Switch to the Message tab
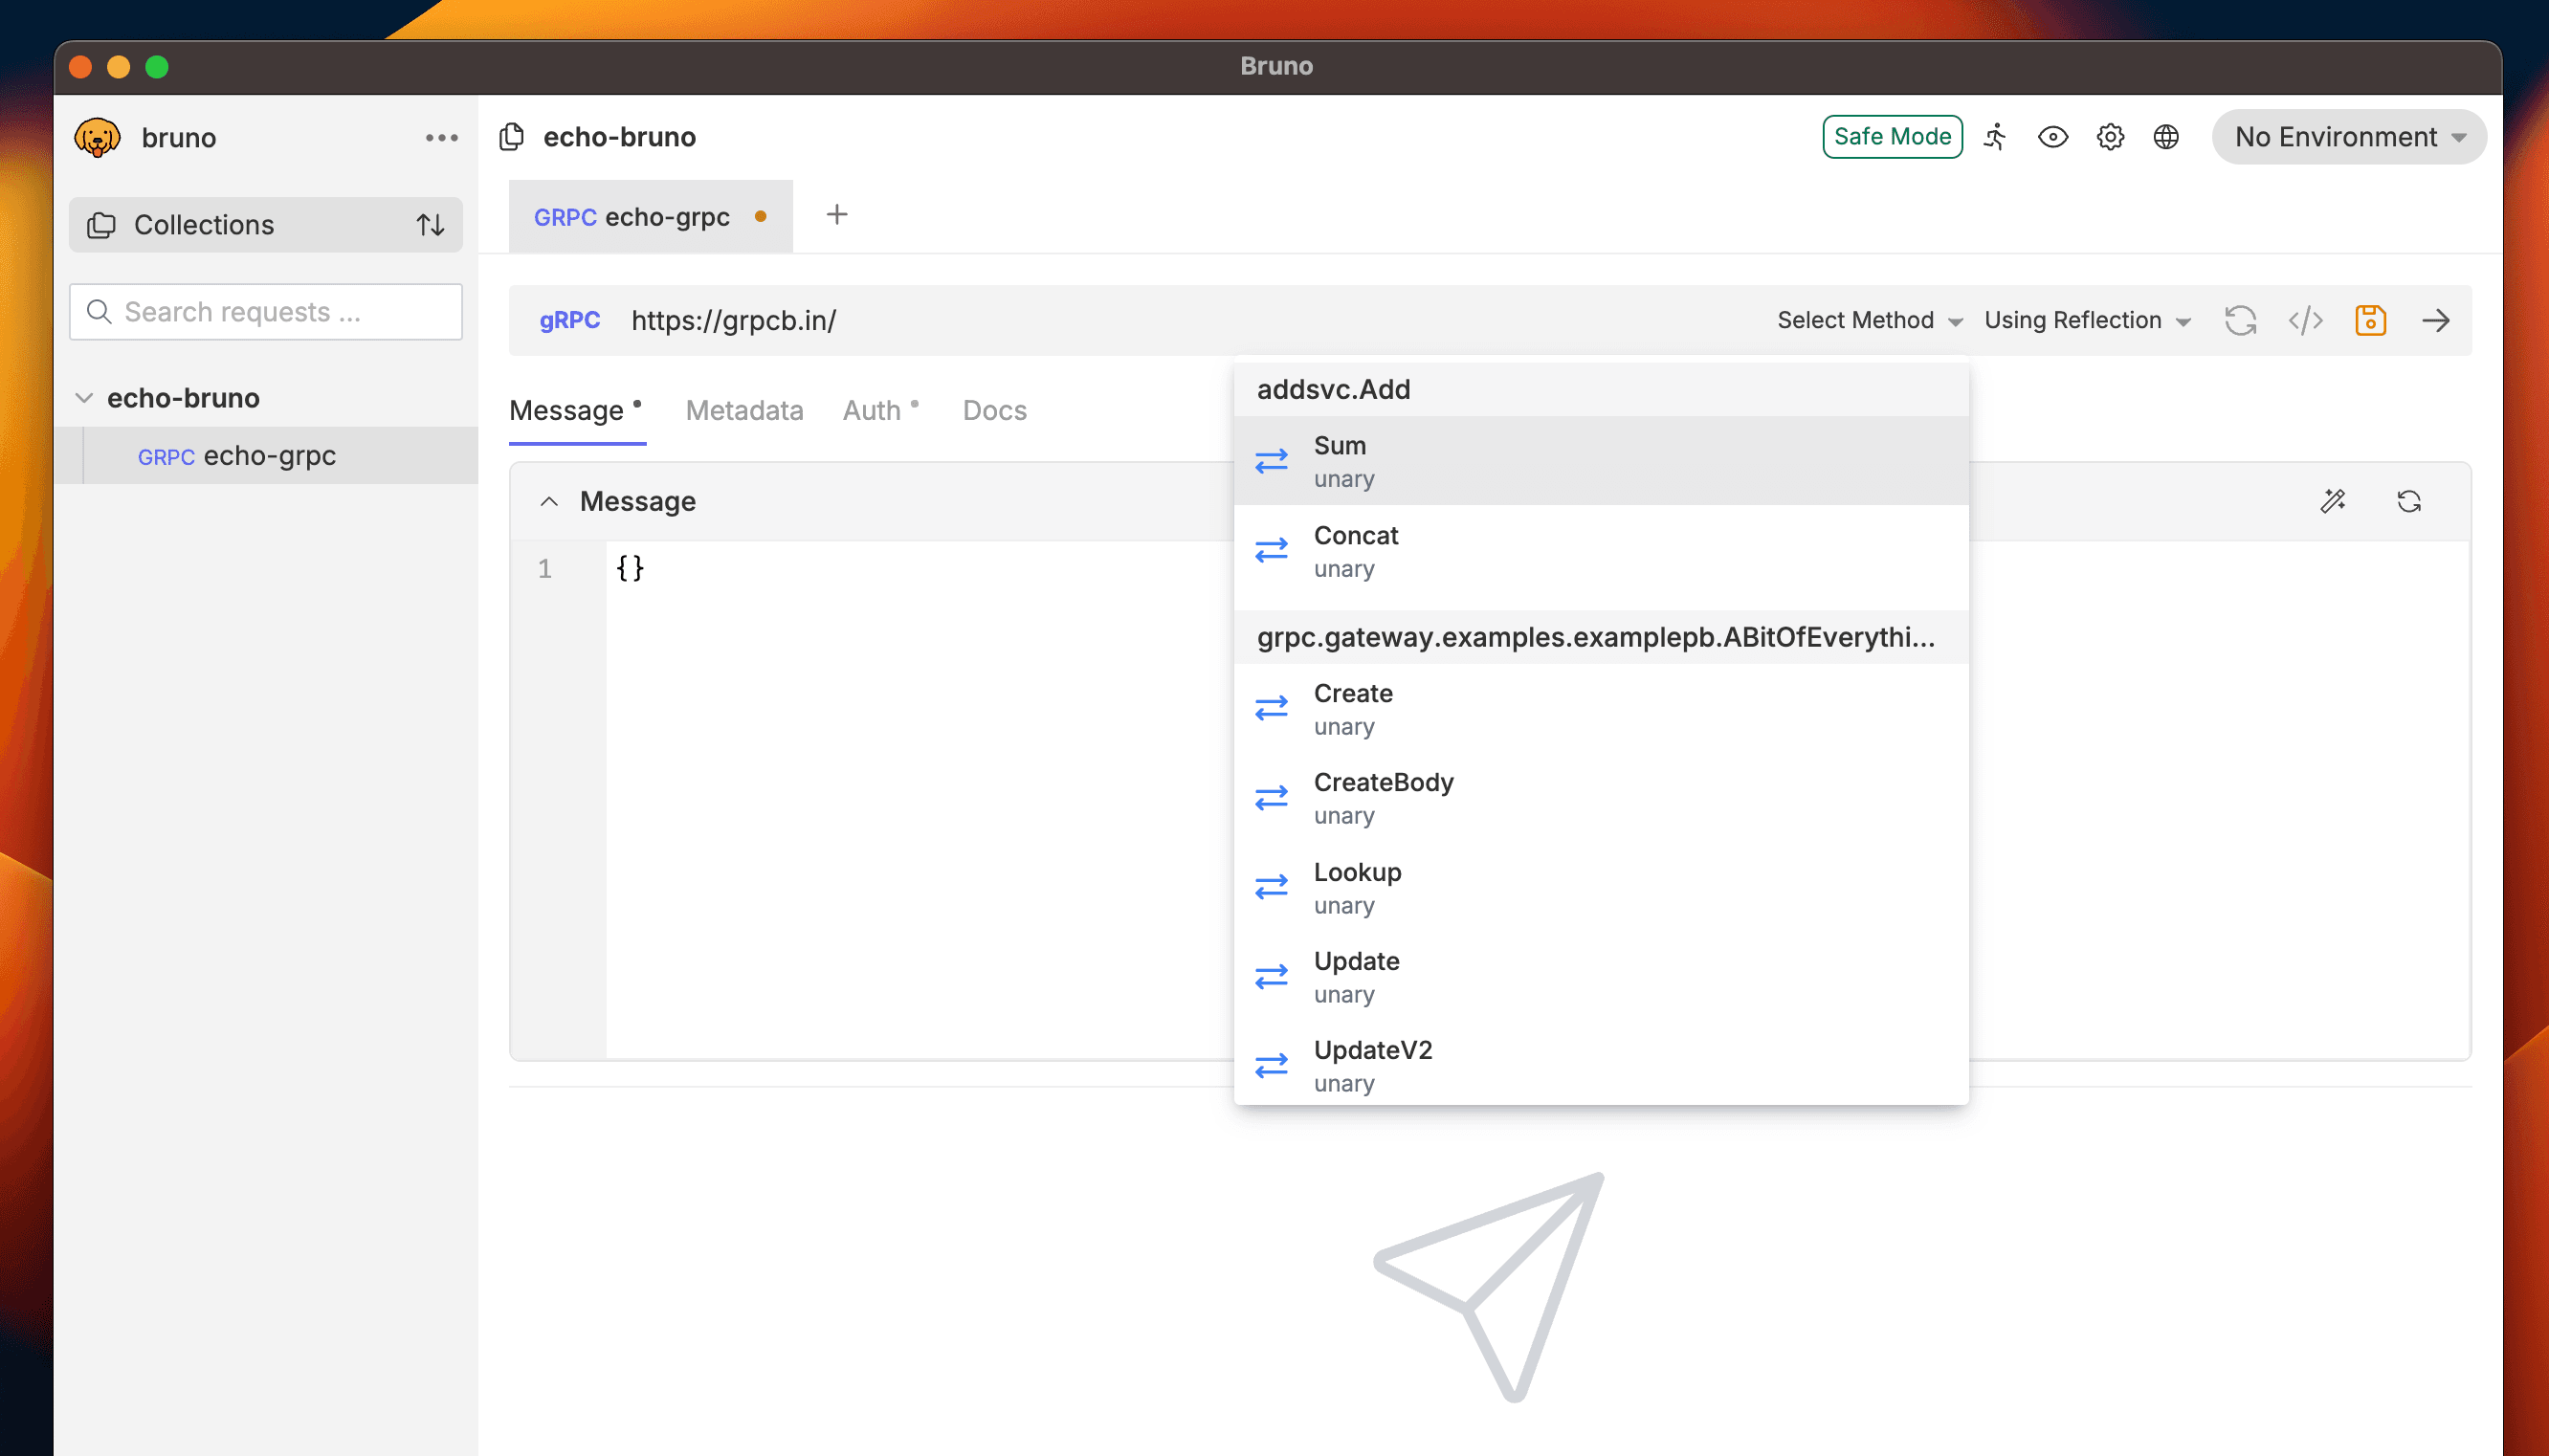 [x=576, y=410]
